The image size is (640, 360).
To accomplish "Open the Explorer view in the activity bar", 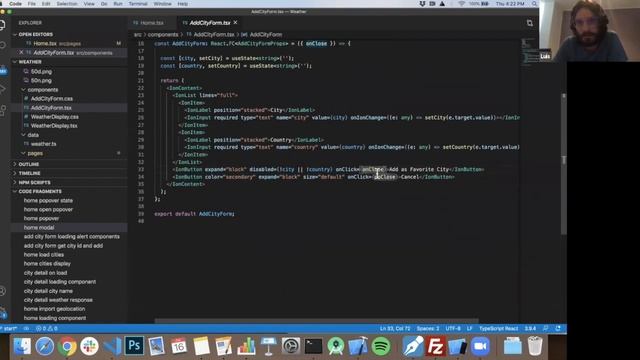I will [x=2, y=25].
